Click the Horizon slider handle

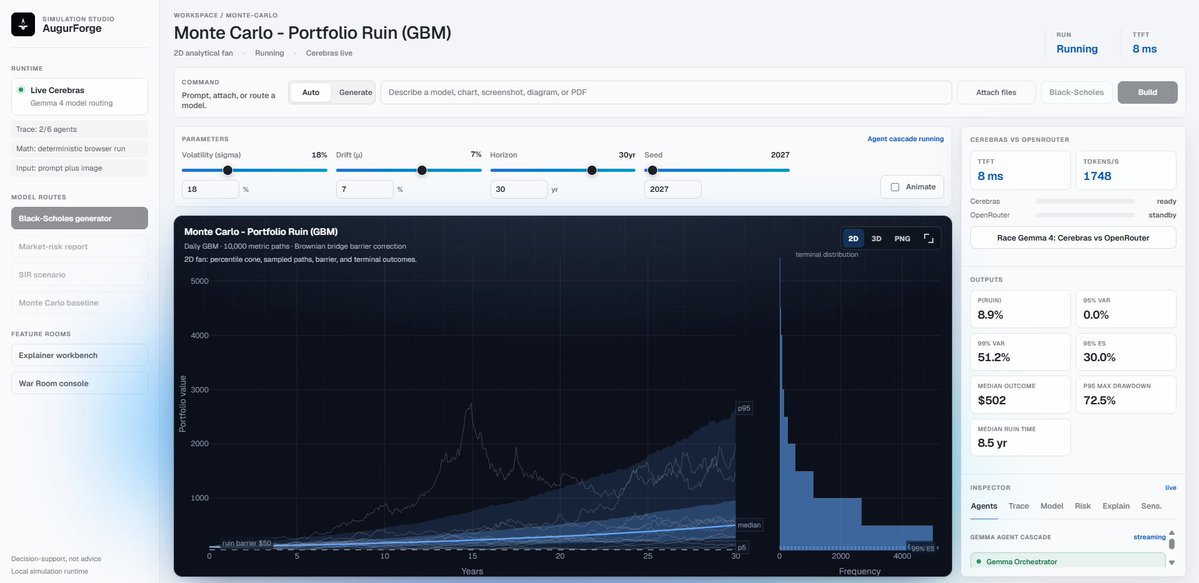tap(591, 170)
